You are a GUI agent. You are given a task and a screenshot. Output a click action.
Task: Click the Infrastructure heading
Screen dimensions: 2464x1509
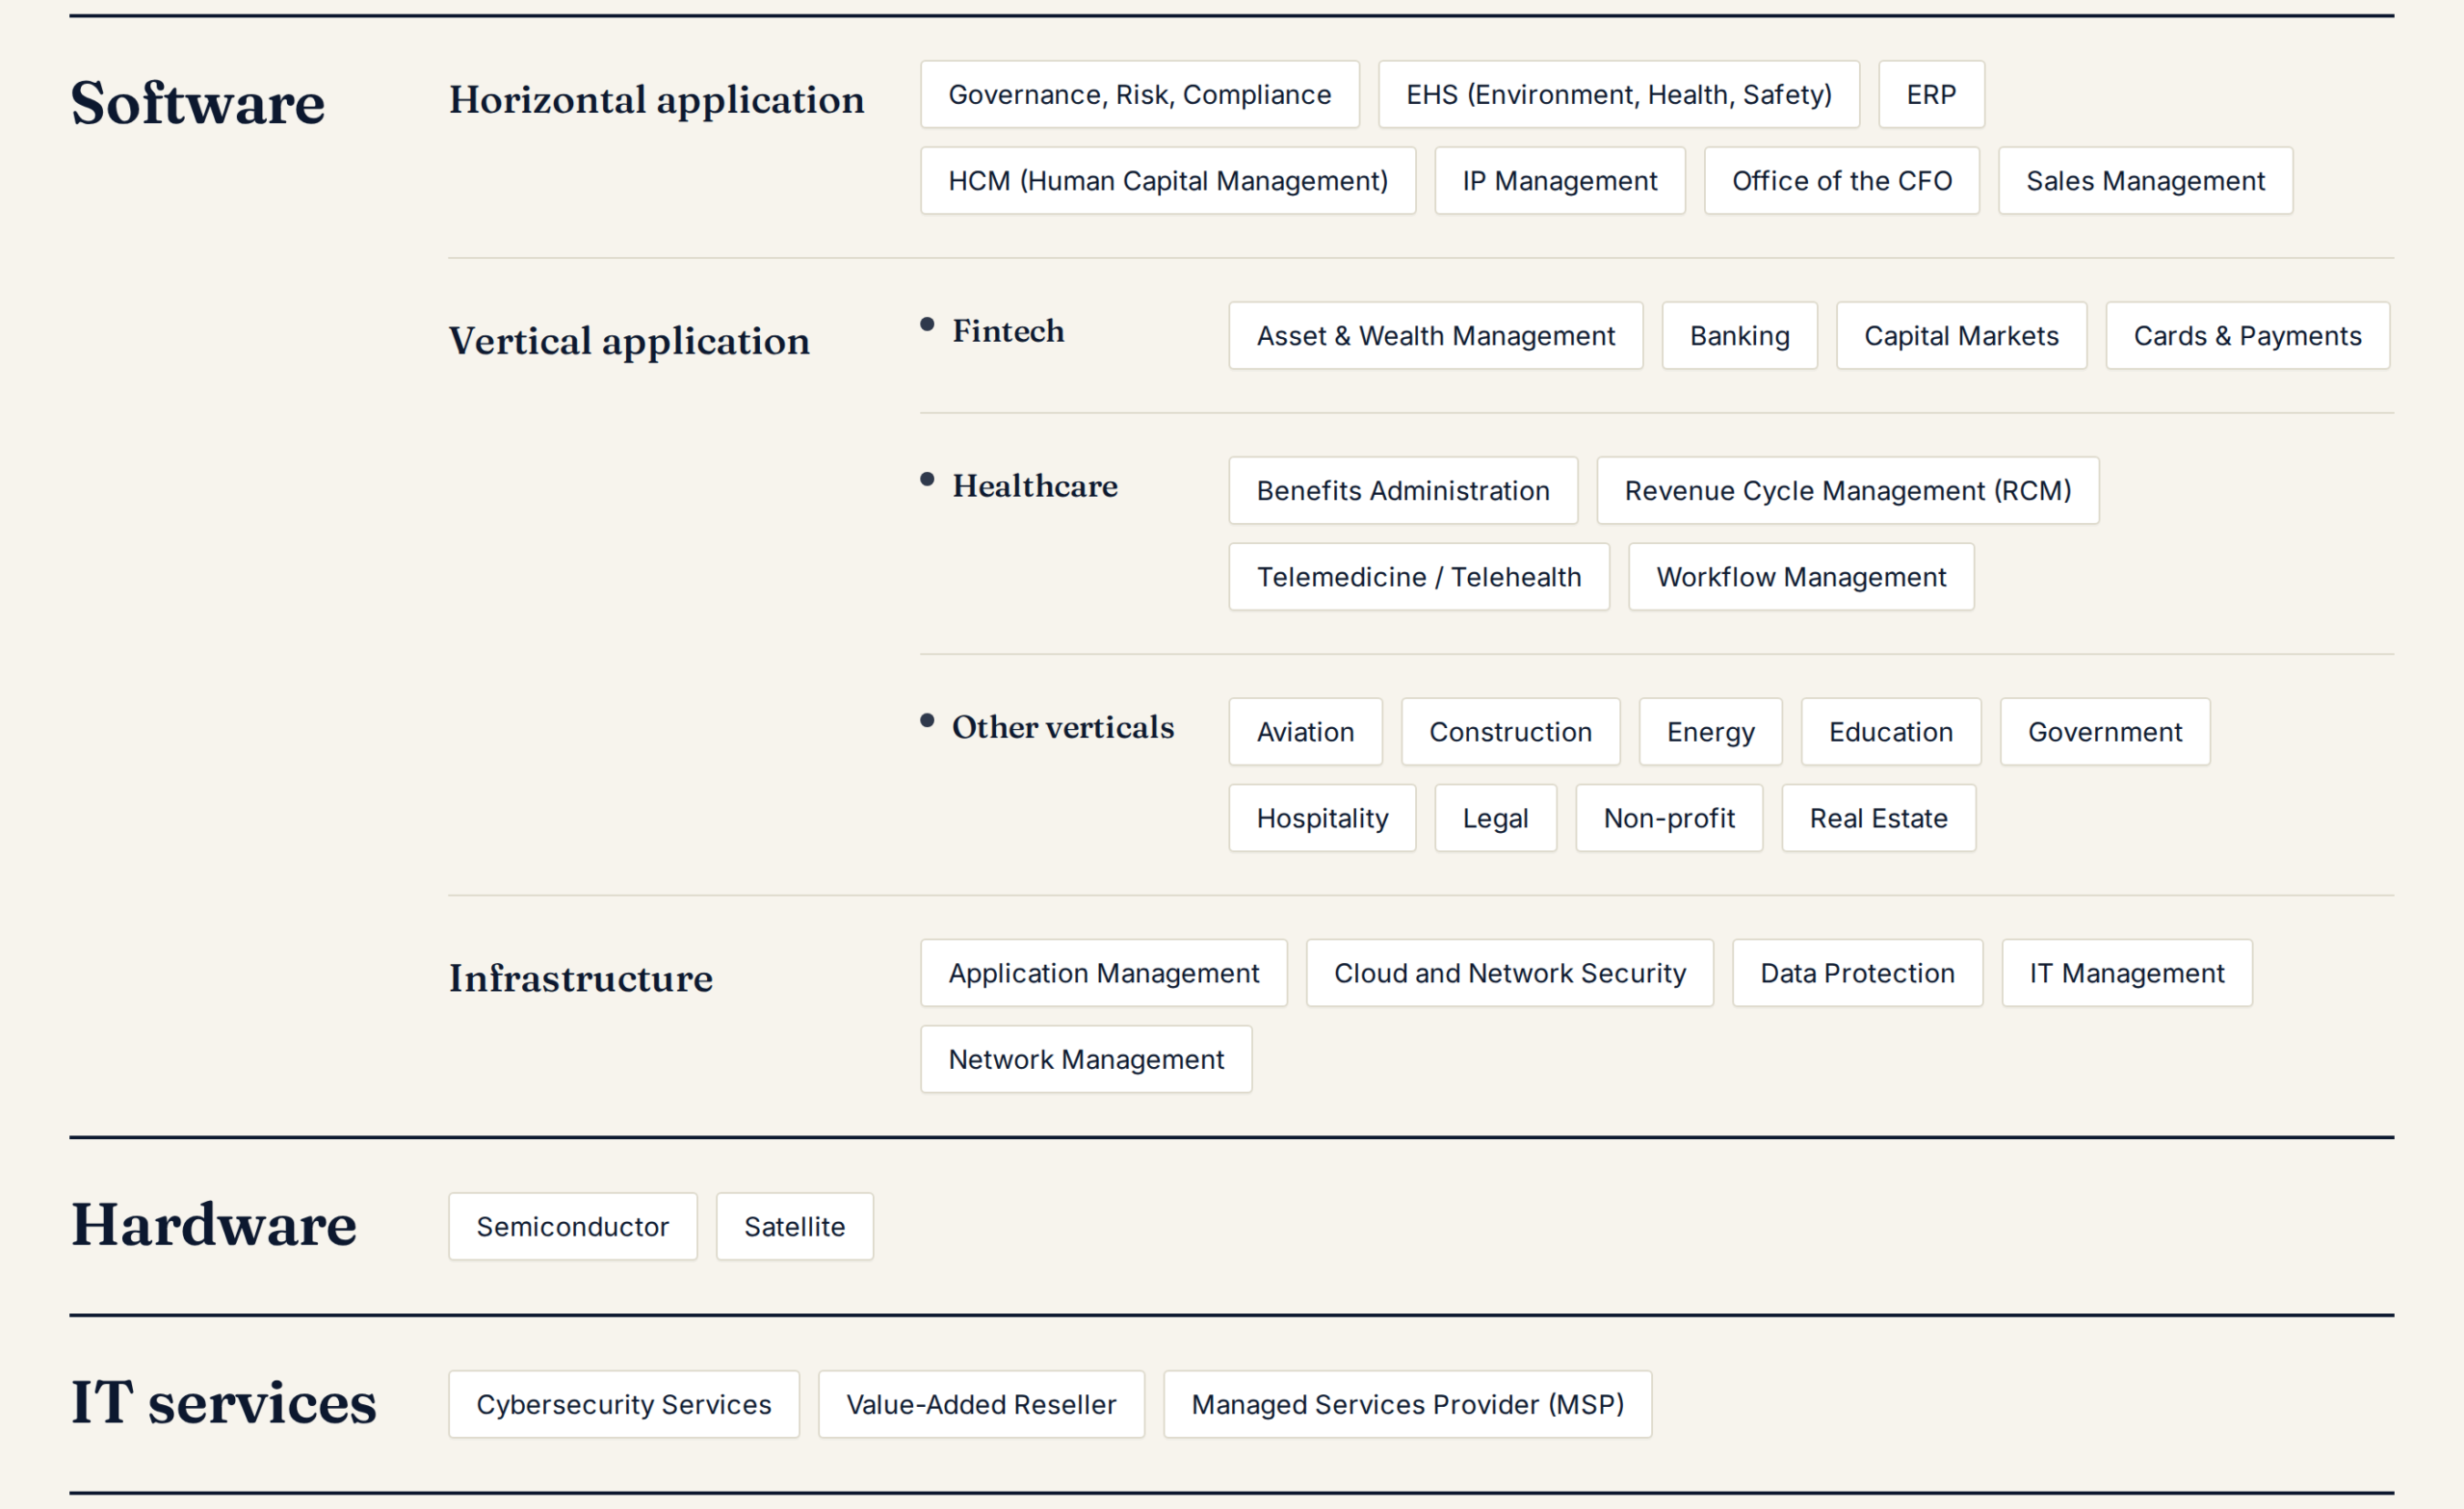581,978
